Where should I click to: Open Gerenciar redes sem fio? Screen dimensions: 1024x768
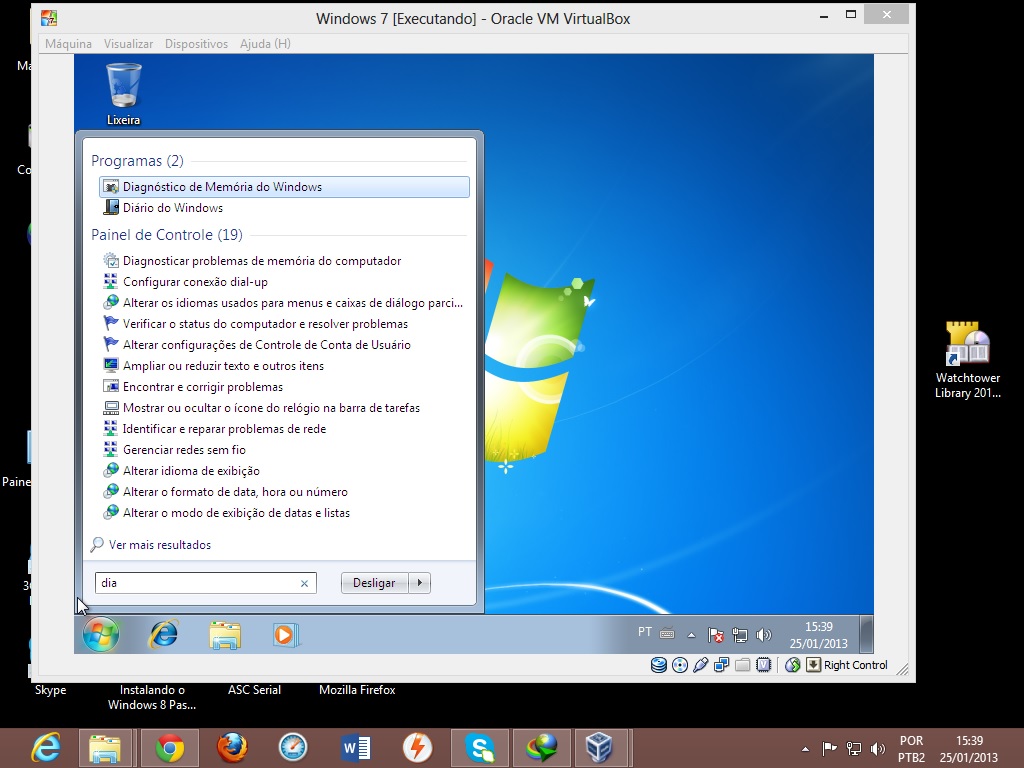174,449
